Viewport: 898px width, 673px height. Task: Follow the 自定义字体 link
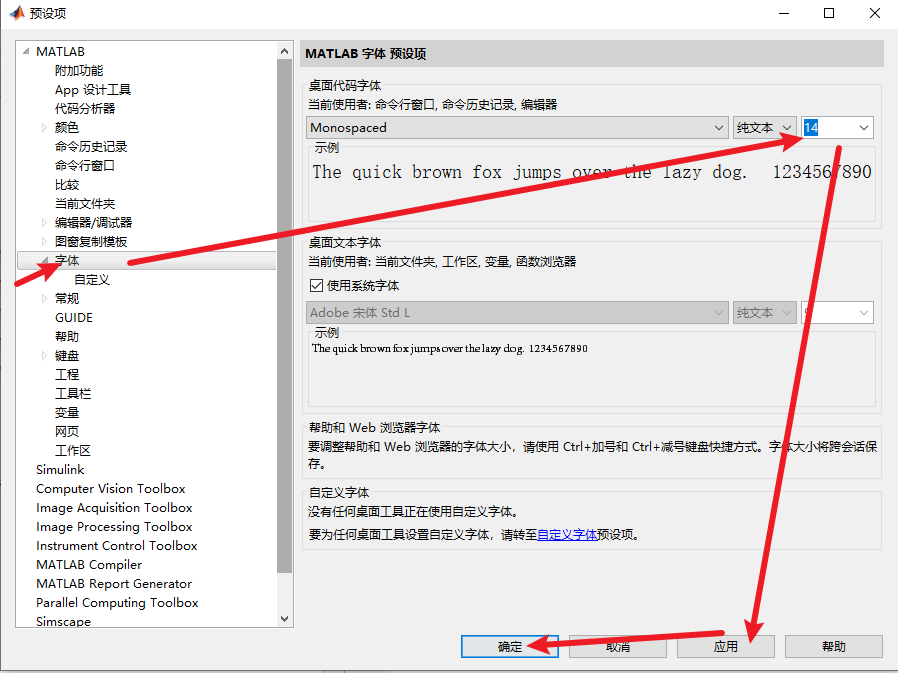(567, 534)
